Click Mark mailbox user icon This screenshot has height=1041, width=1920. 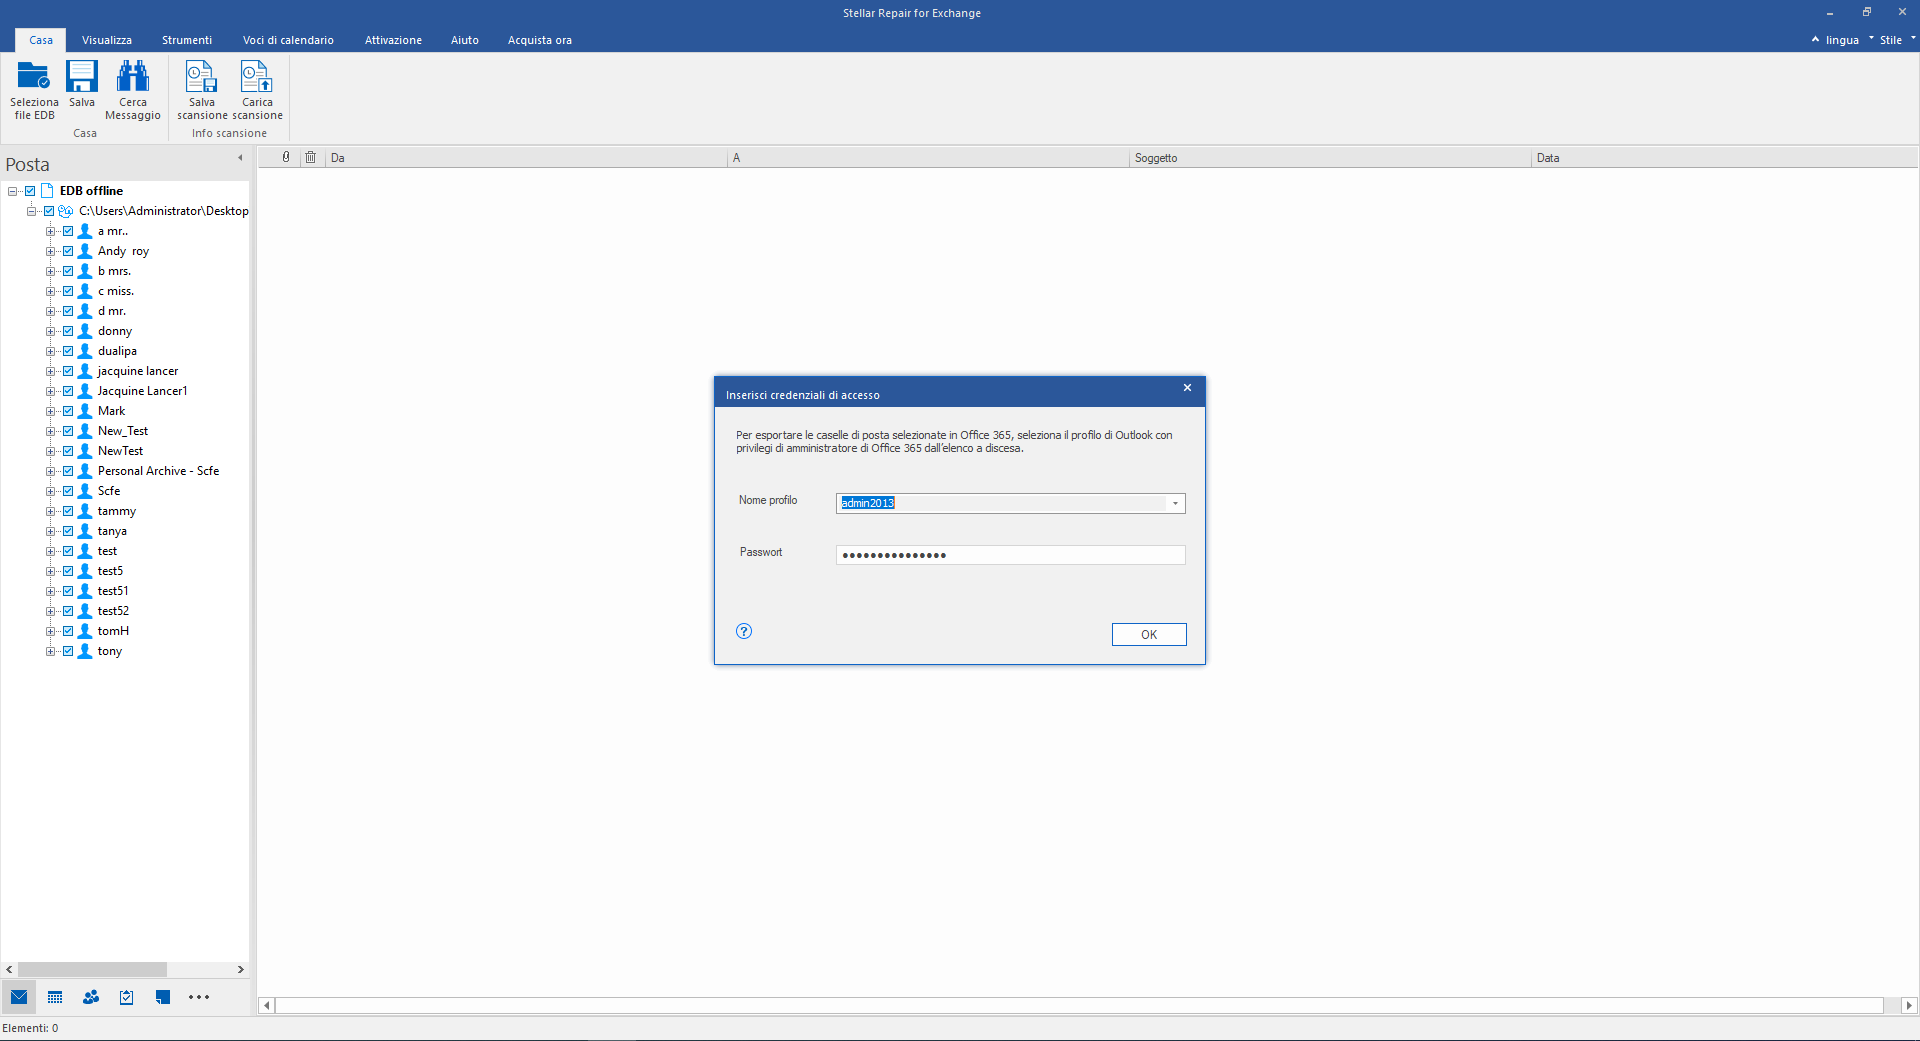(85, 411)
